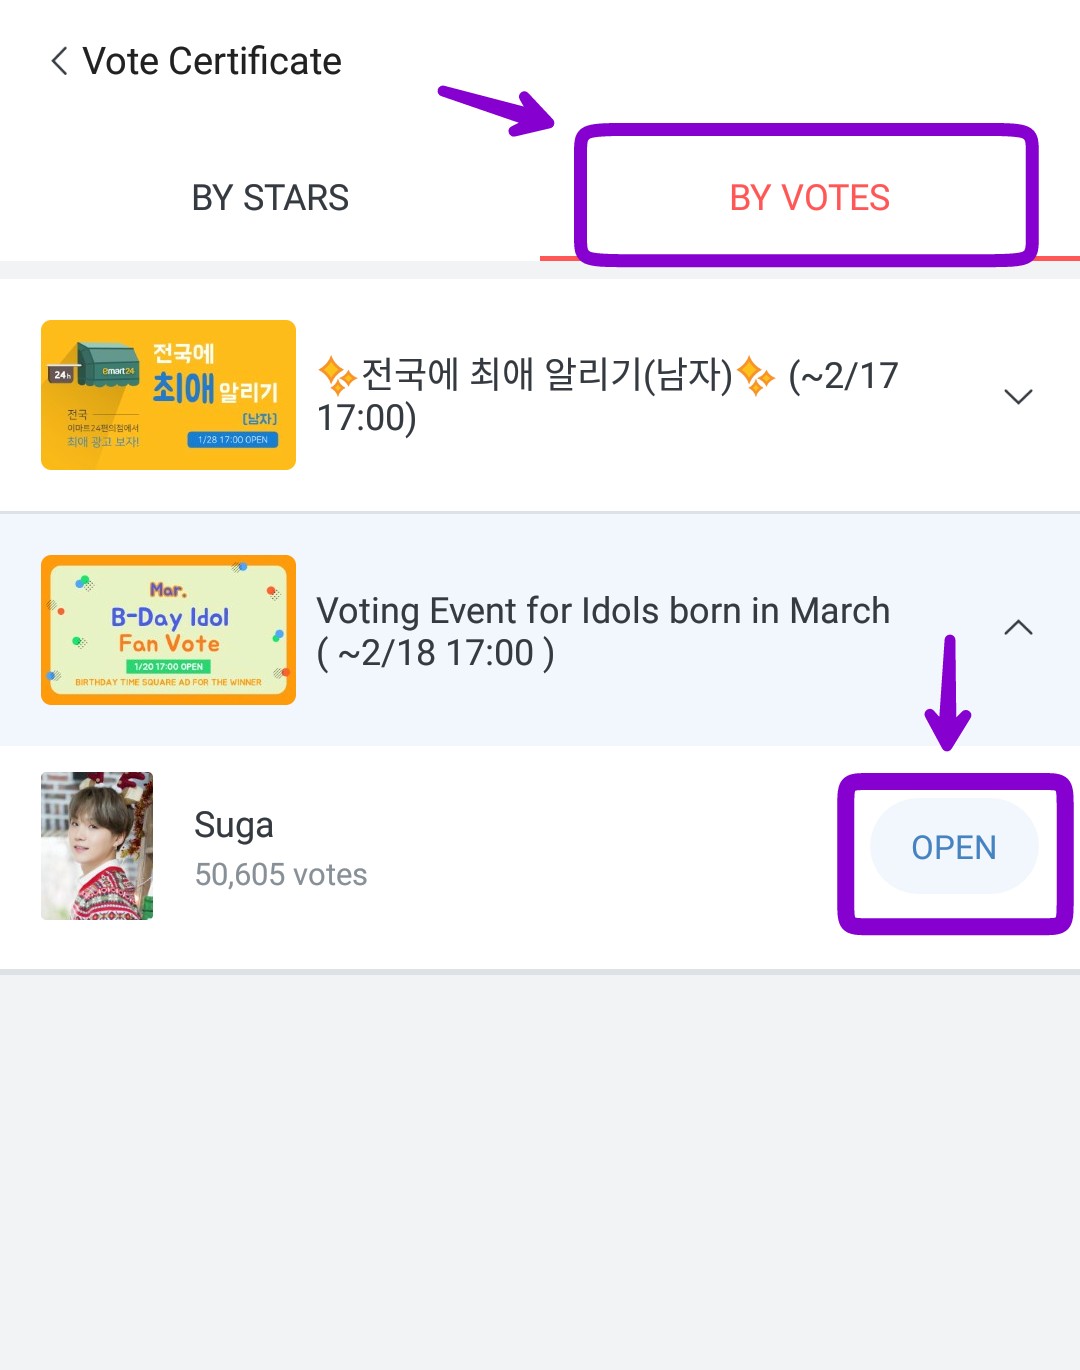
Task: Expand the 전국에 최애 알리기 event row
Action: click(1017, 397)
